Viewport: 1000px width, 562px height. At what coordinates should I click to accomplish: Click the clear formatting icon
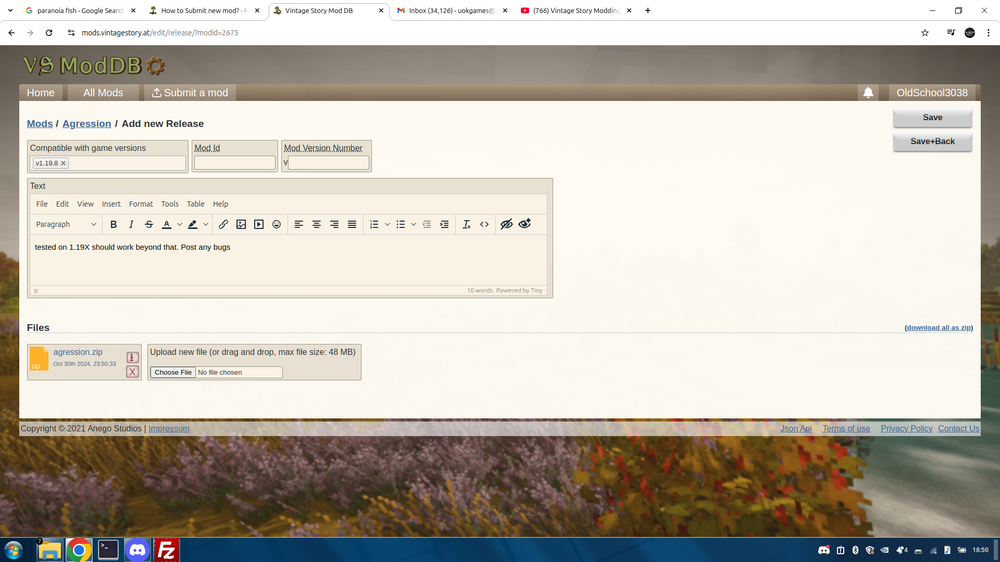466,225
